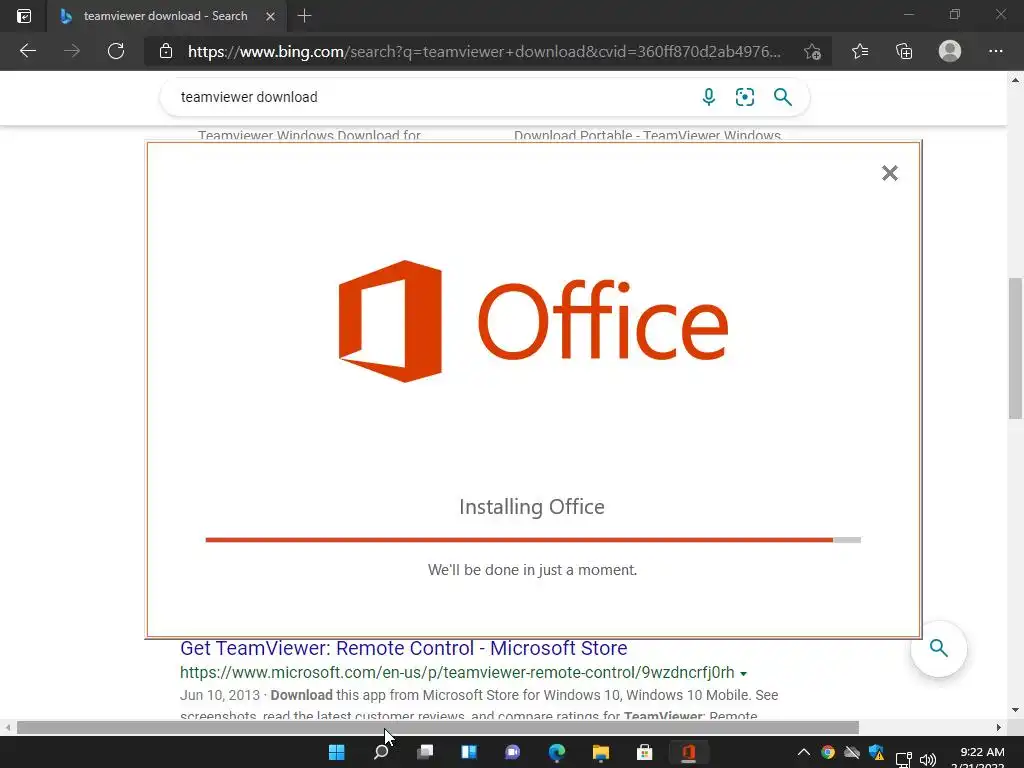This screenshot has height=768, width=1024.
Task: Open volume control tray icon
Action: (x=927, y=760)
